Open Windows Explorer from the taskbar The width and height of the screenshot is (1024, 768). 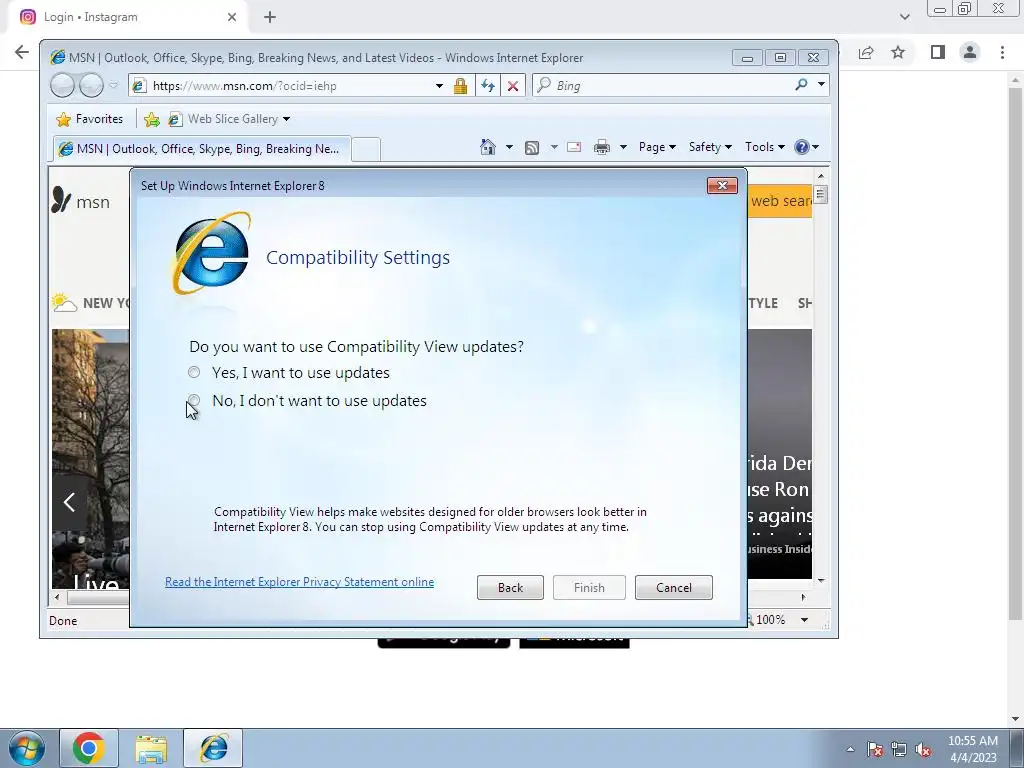point(151,748)
